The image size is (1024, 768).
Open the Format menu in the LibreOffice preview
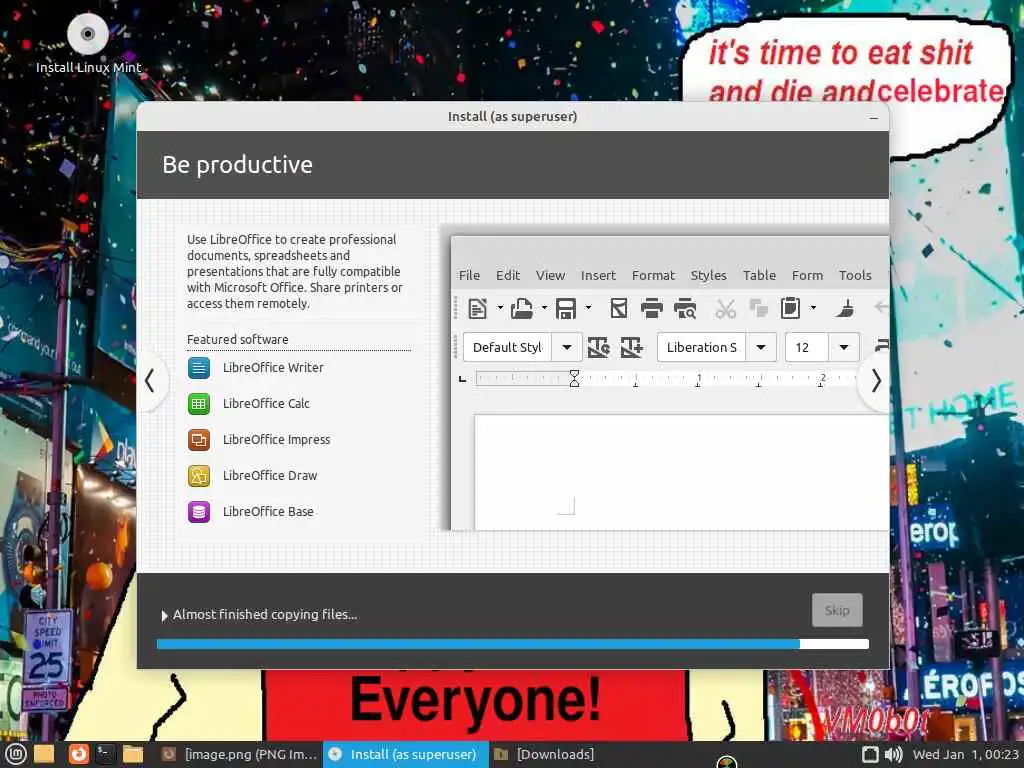point(653,275)
